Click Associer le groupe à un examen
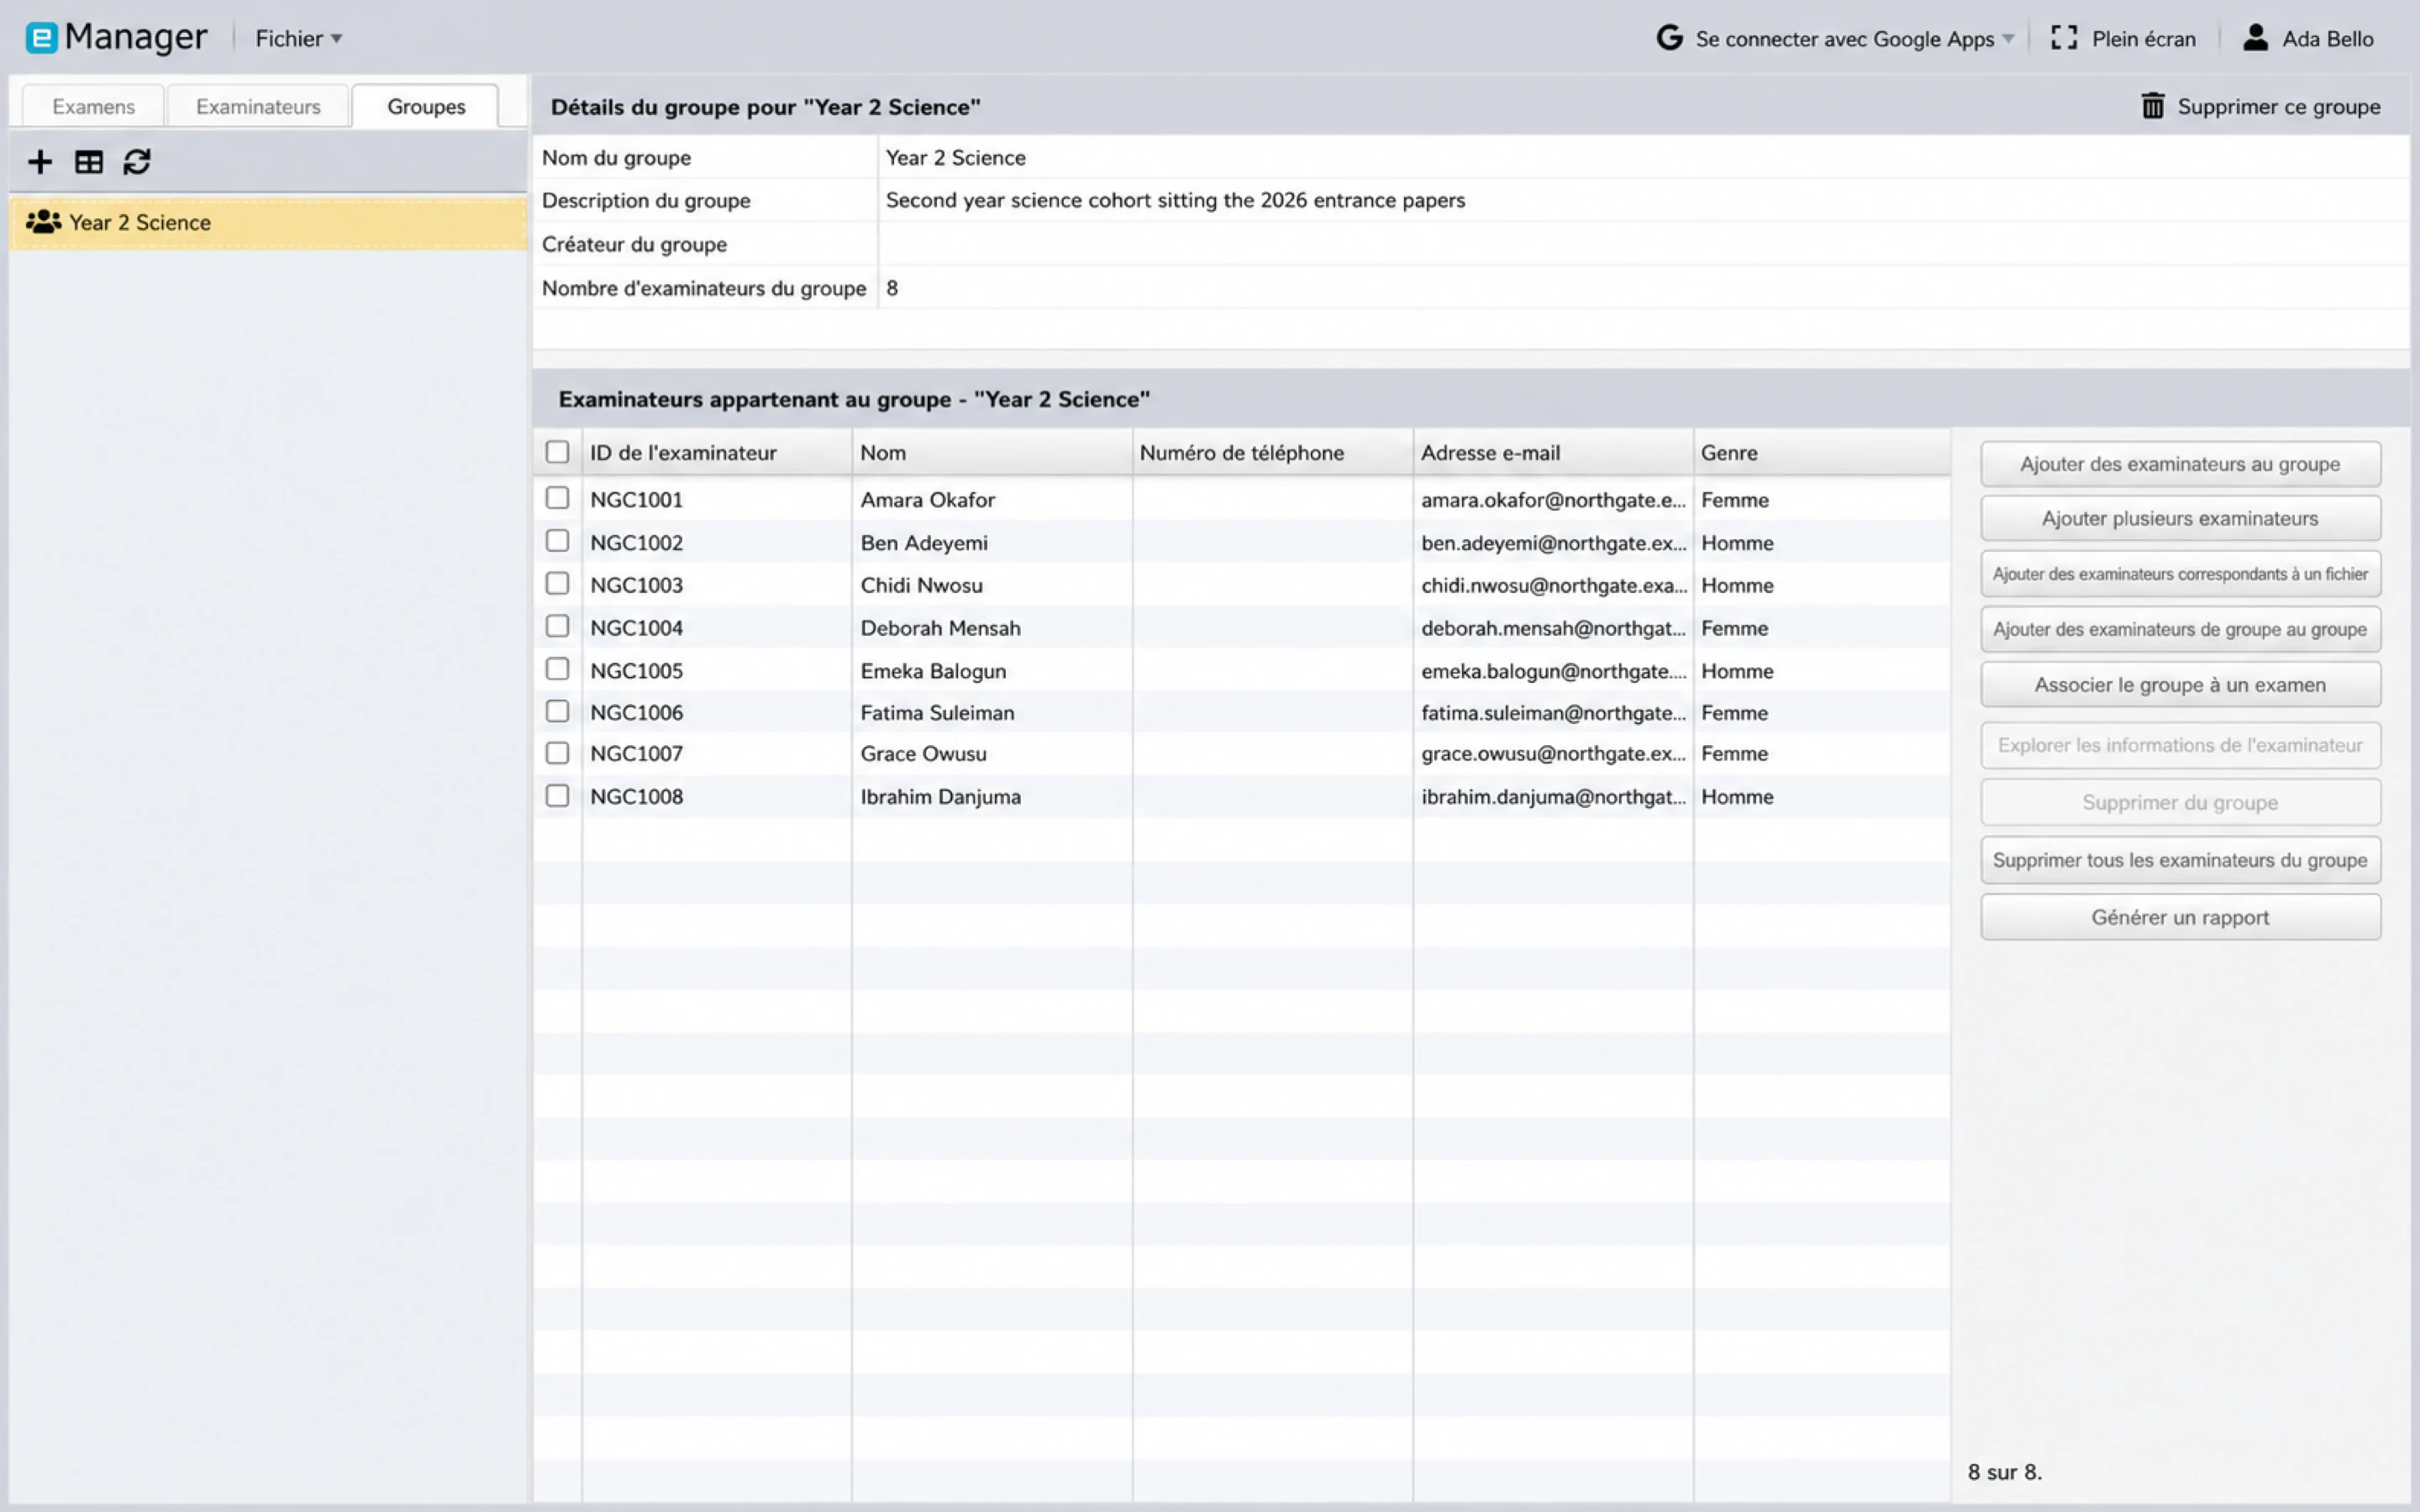Viewport: 2420px width, 1512px height. 2180,685
